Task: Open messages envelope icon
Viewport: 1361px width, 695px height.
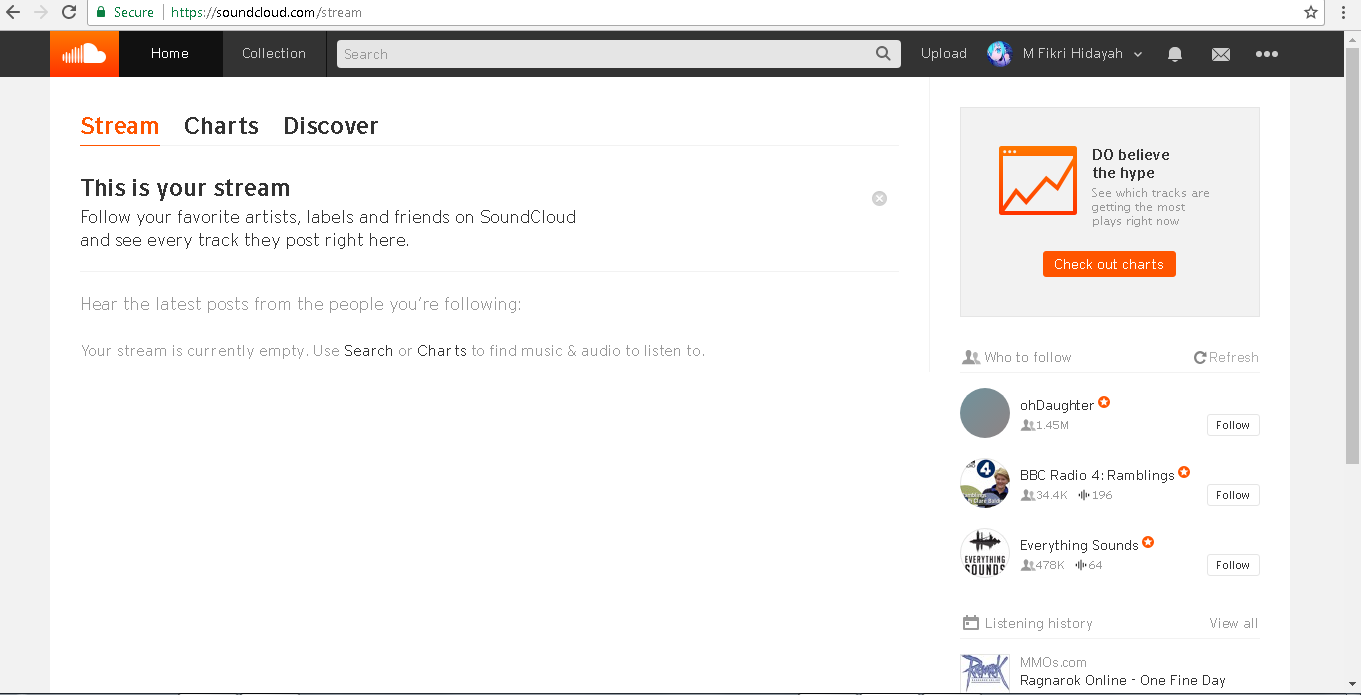Action: click(1221, 54)
